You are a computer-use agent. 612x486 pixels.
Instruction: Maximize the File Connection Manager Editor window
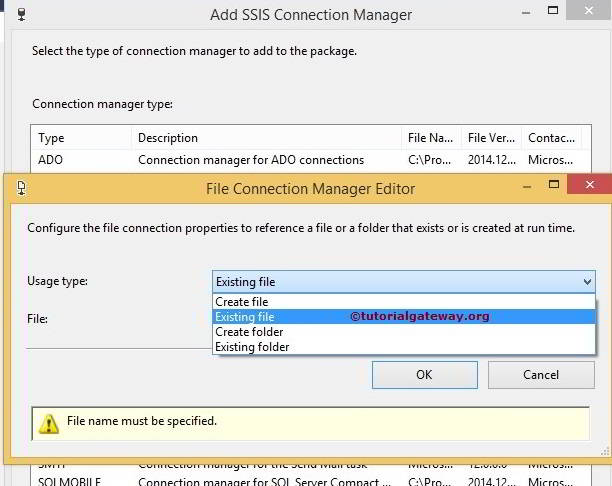pos(553,184)
